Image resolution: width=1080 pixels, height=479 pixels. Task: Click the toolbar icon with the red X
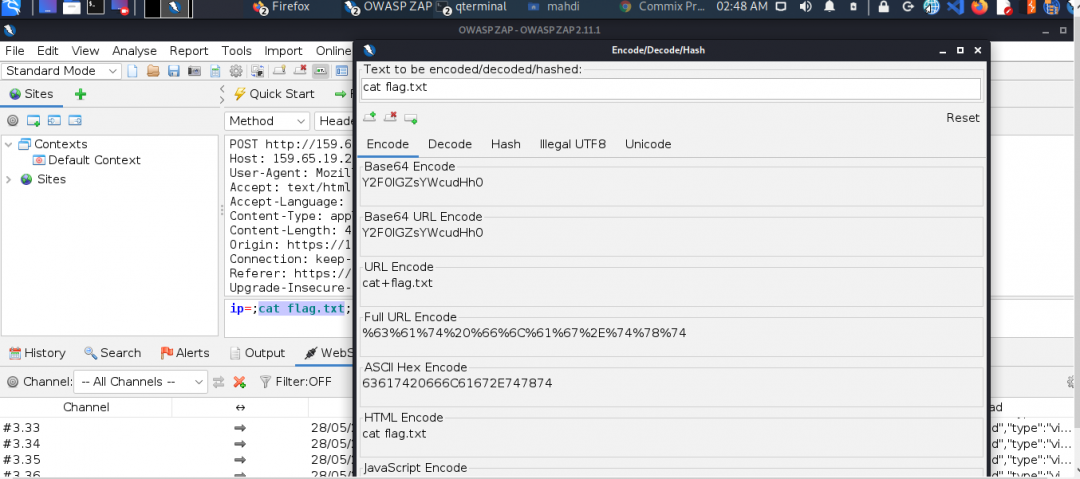pyautogui.click(x=300, y=70)
